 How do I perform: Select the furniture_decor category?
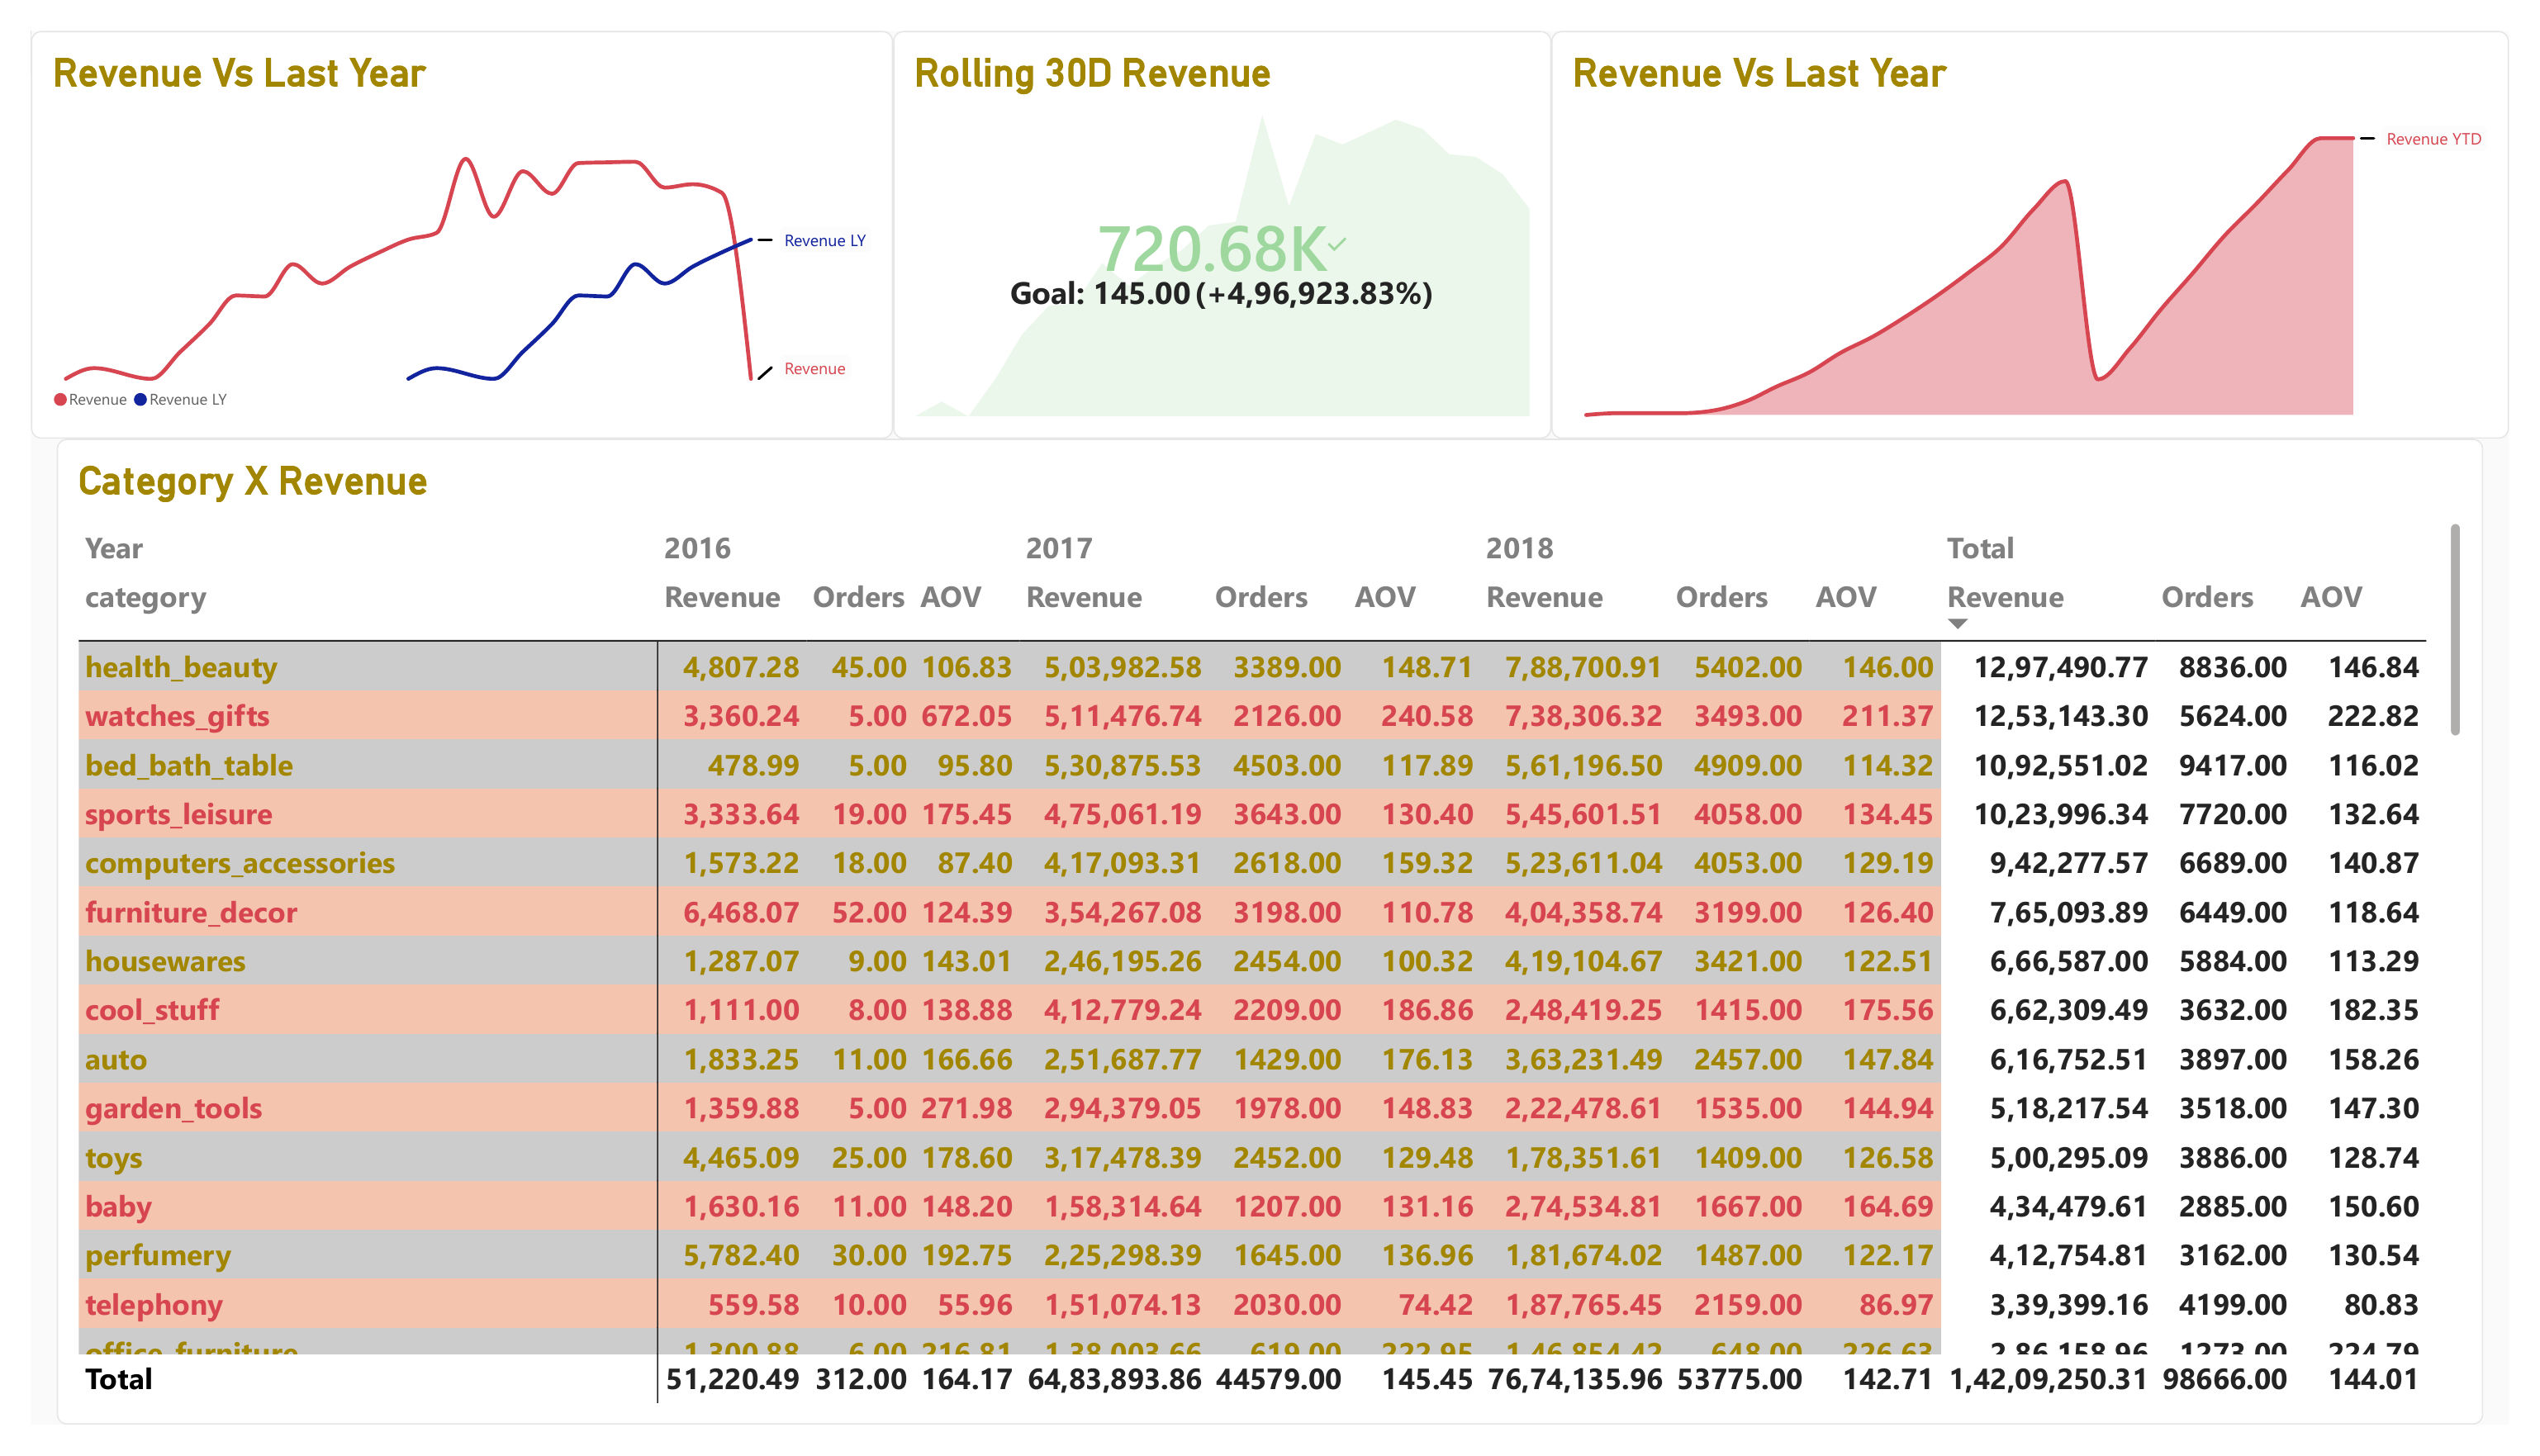coord(191,912)
